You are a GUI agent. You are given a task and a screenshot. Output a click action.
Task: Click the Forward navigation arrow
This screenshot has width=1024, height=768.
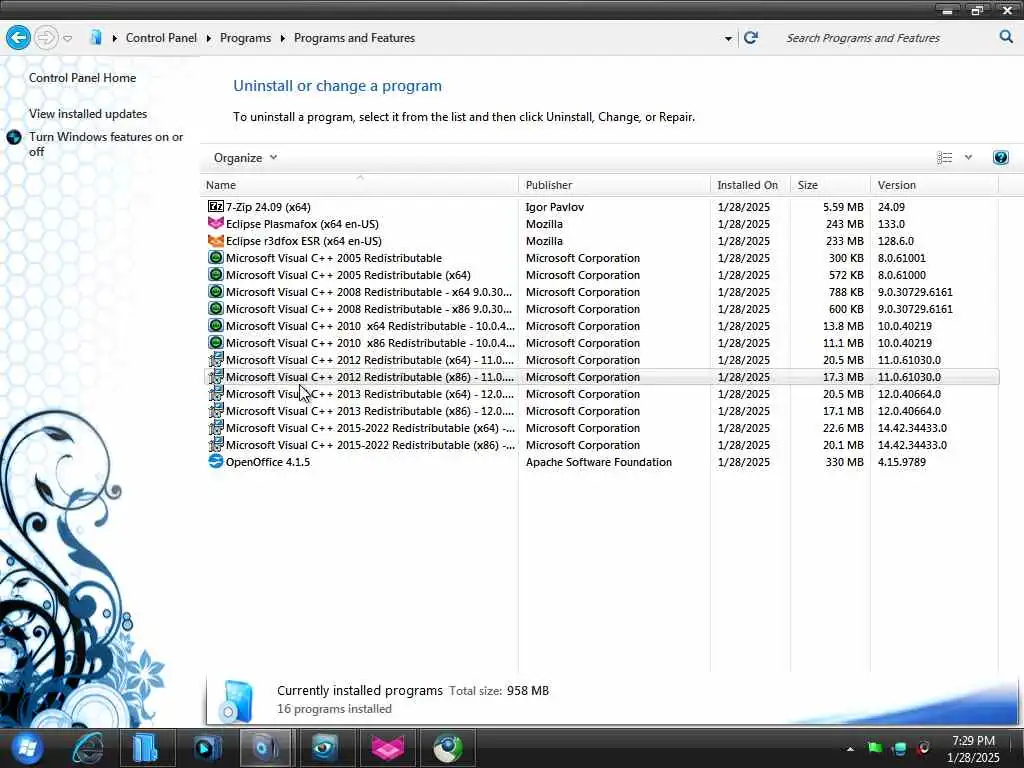(46, 38)
